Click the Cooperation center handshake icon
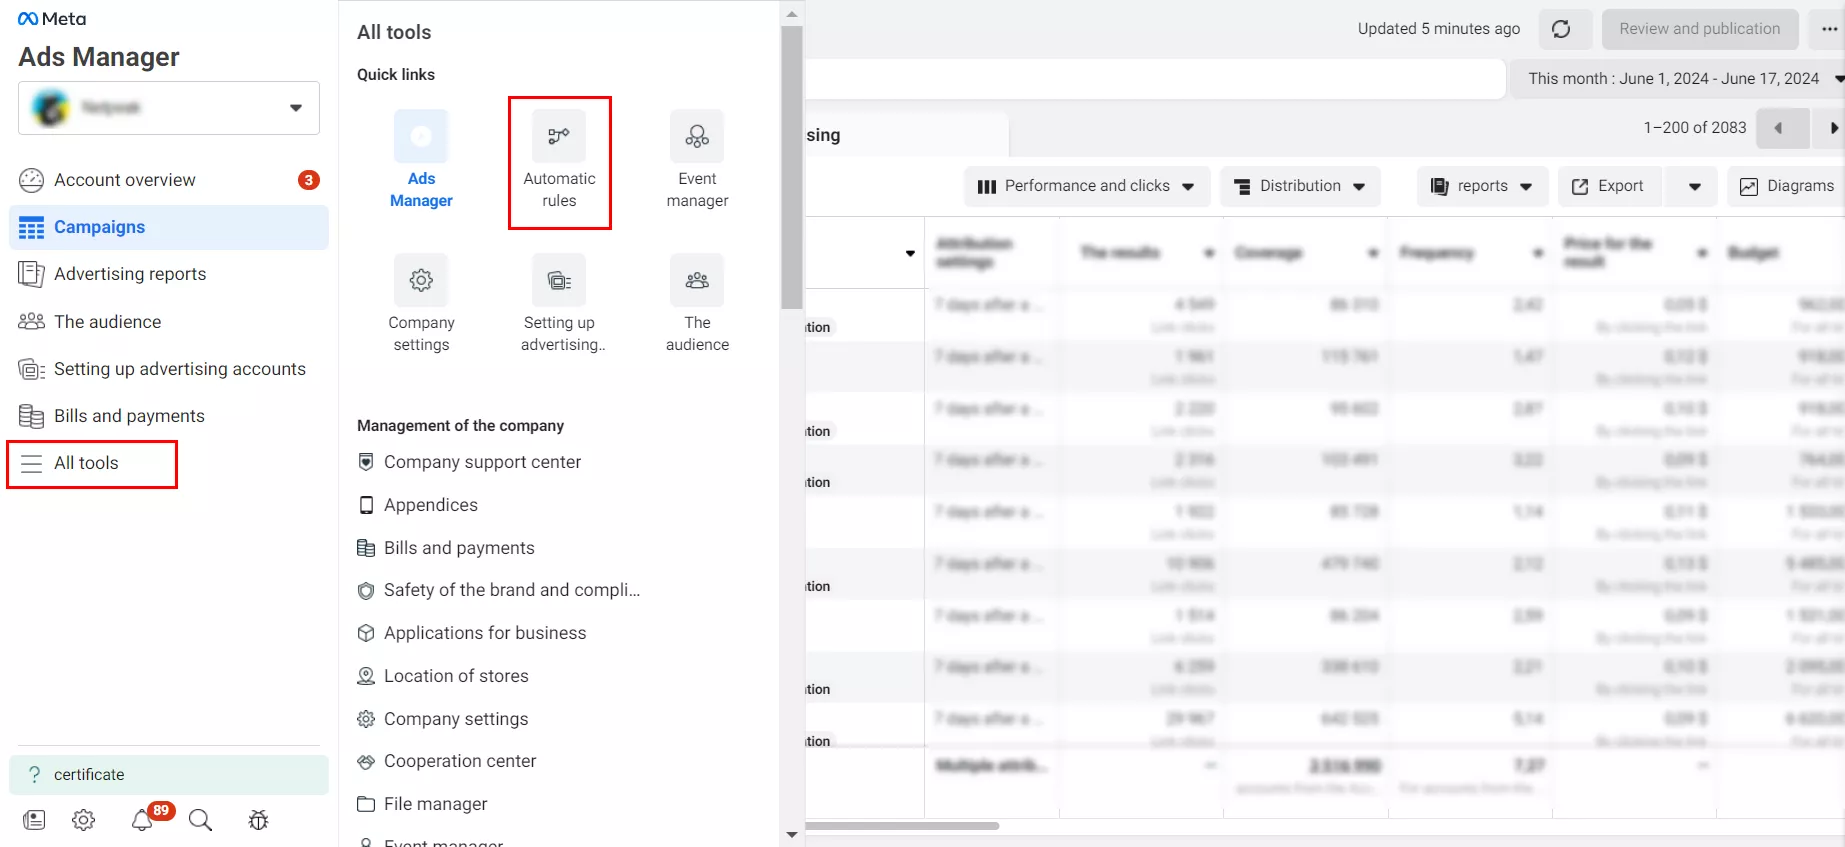Screen dimensions: 1845x847 [366, 761]
